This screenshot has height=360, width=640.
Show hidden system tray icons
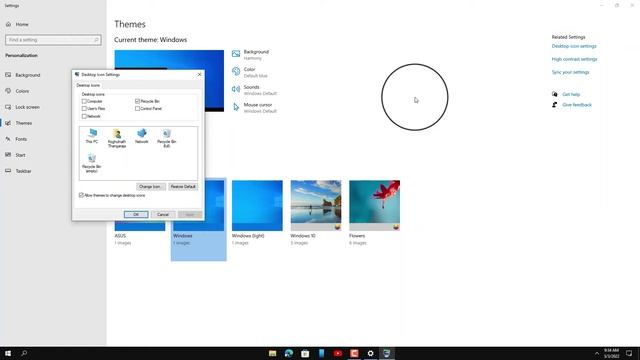click(597, 353)
